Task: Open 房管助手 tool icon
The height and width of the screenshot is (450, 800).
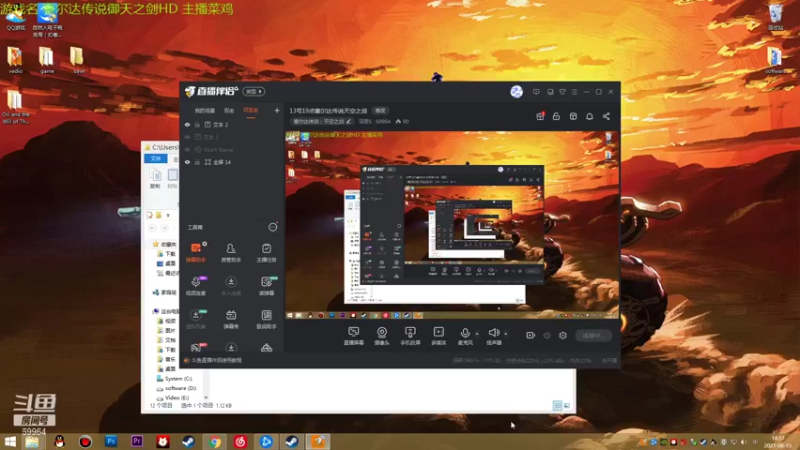Action: (x=231, y=252)
